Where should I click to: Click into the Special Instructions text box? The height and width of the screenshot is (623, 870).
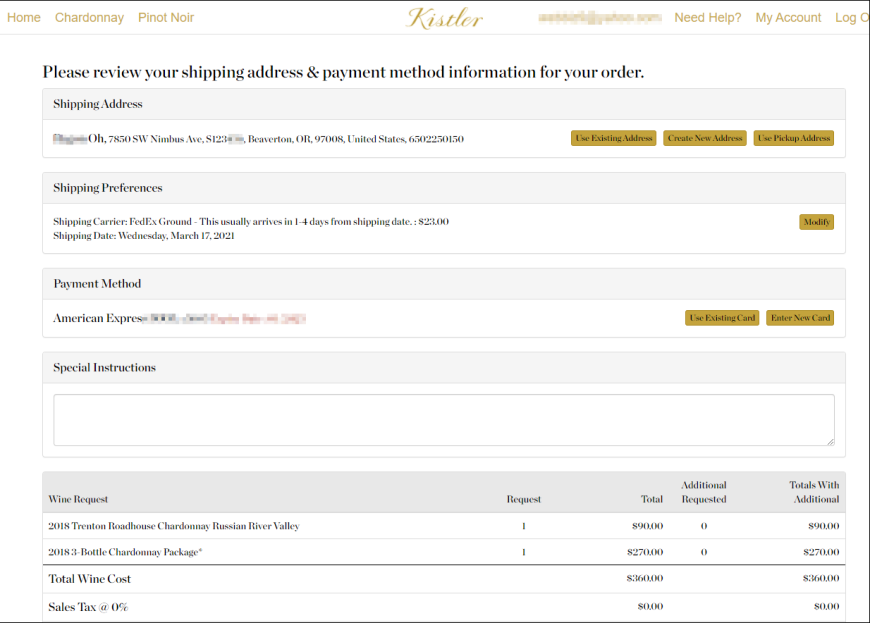444,420
